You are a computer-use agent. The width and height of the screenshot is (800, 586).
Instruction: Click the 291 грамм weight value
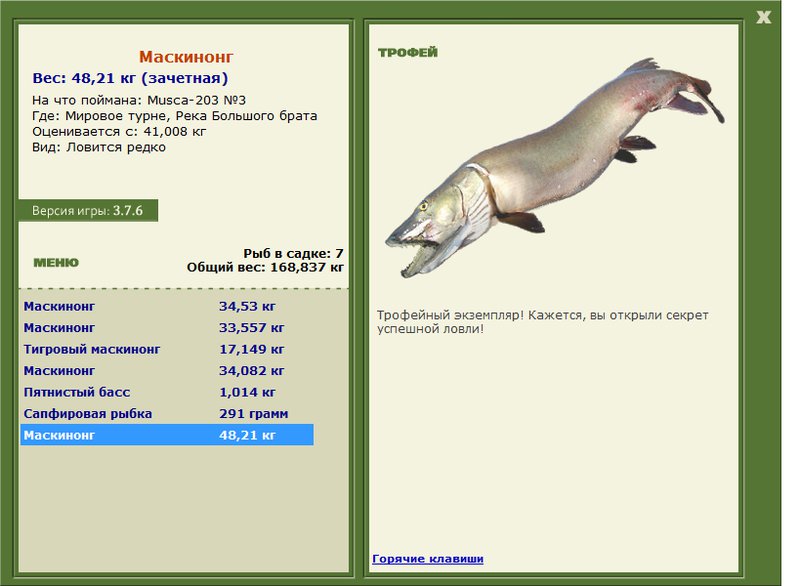pyautogui.click(x=254, y=414)
